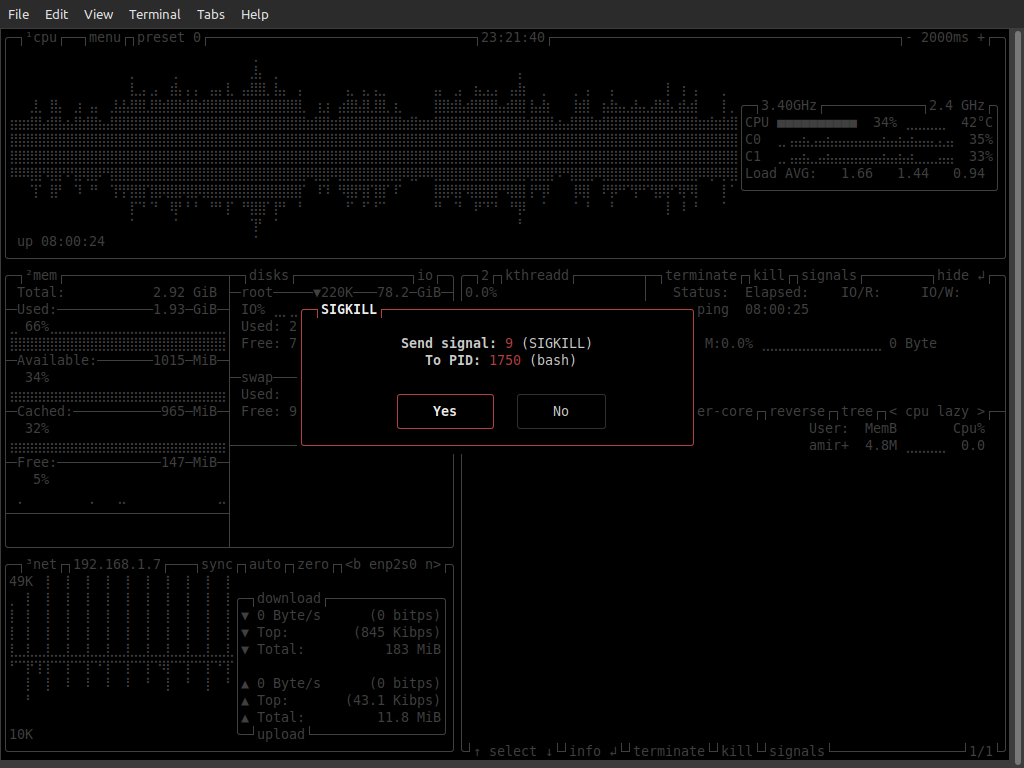Viewport: 1024px width, 768px height.
Task: Click kill in the bottom bar
Action: 737,751
